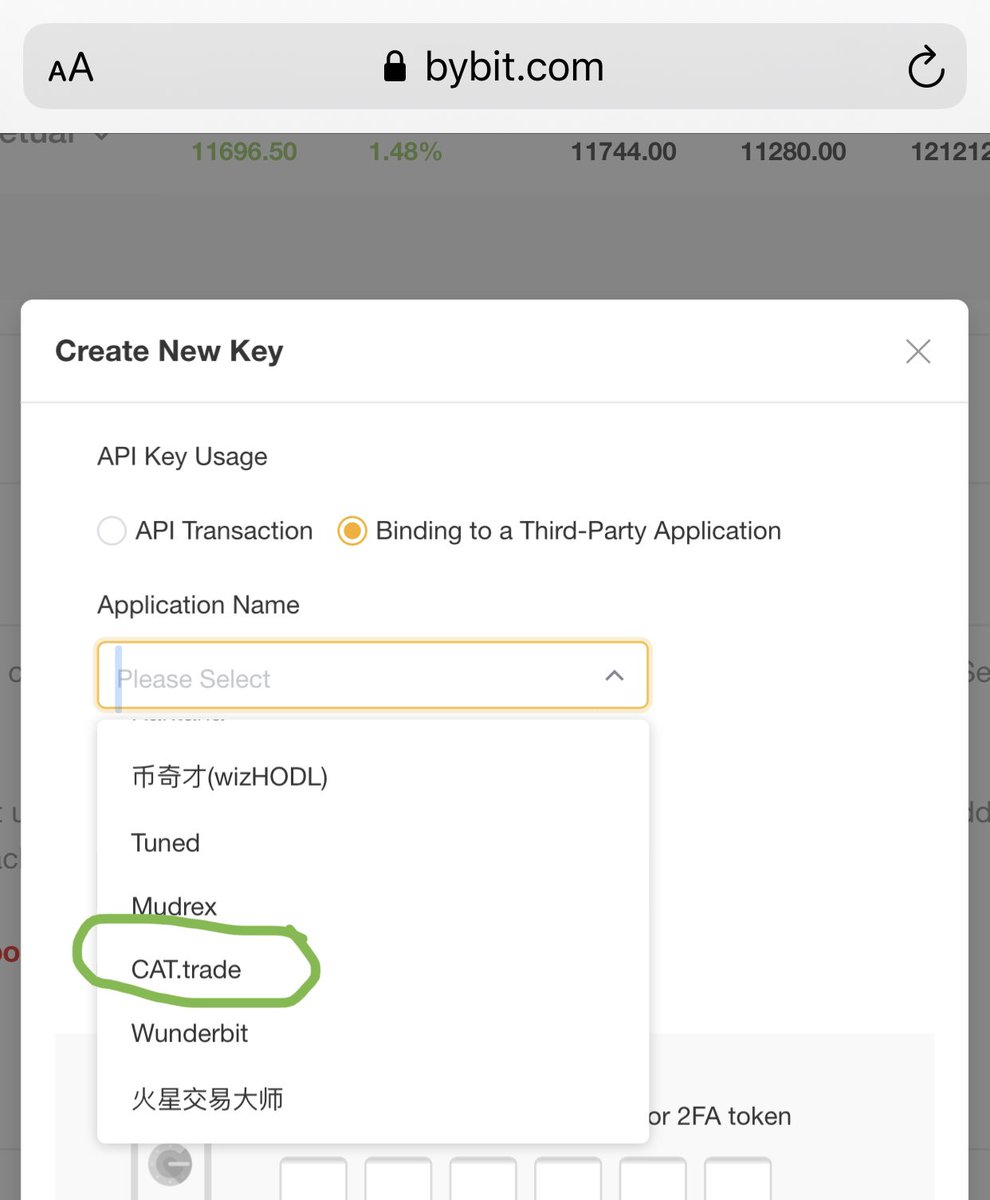
Task: Reload the bybit.com page
Action: click(x=925, y=67)
